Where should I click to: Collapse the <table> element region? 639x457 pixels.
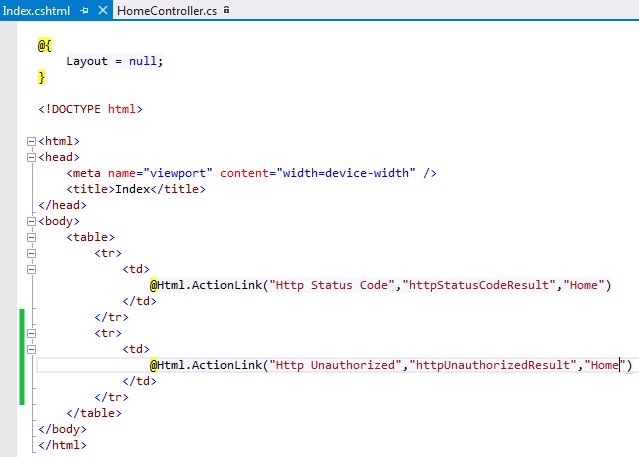(31, 237)
